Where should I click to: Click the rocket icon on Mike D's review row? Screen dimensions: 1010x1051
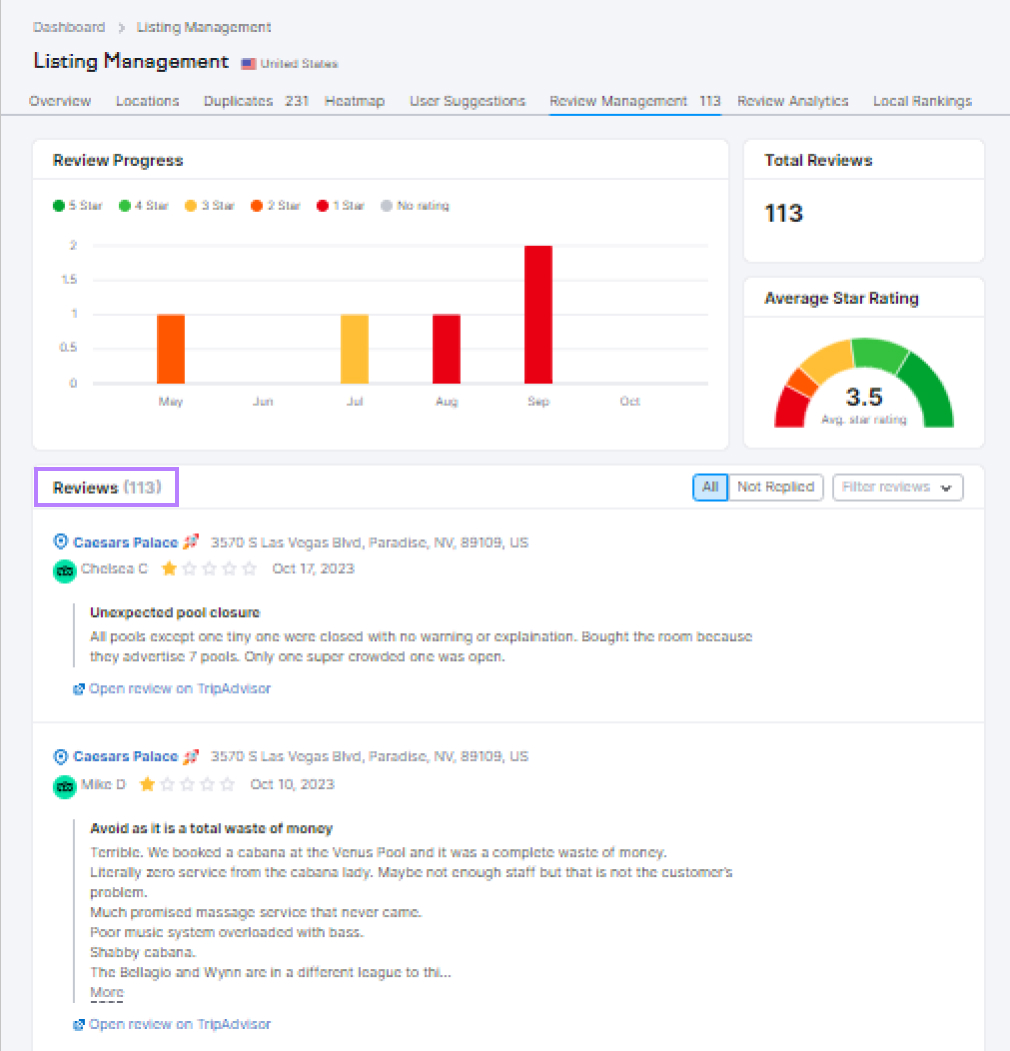pyautogui.click(x=193, y=755)
